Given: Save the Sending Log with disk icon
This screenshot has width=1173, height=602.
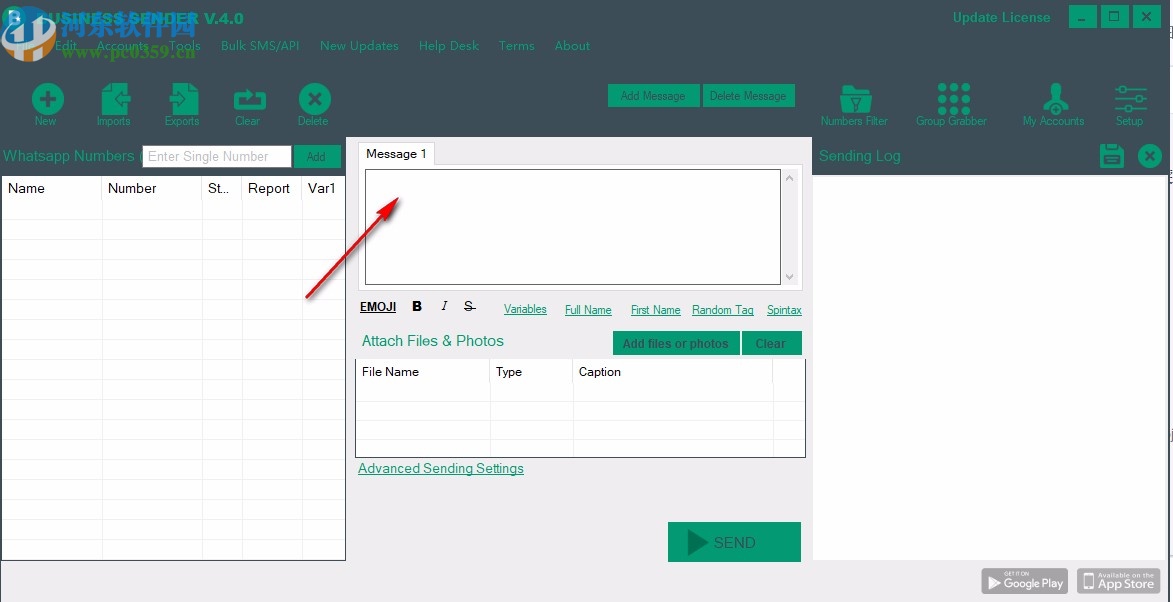Looking at the screenshot, I should pos(1112,156).
